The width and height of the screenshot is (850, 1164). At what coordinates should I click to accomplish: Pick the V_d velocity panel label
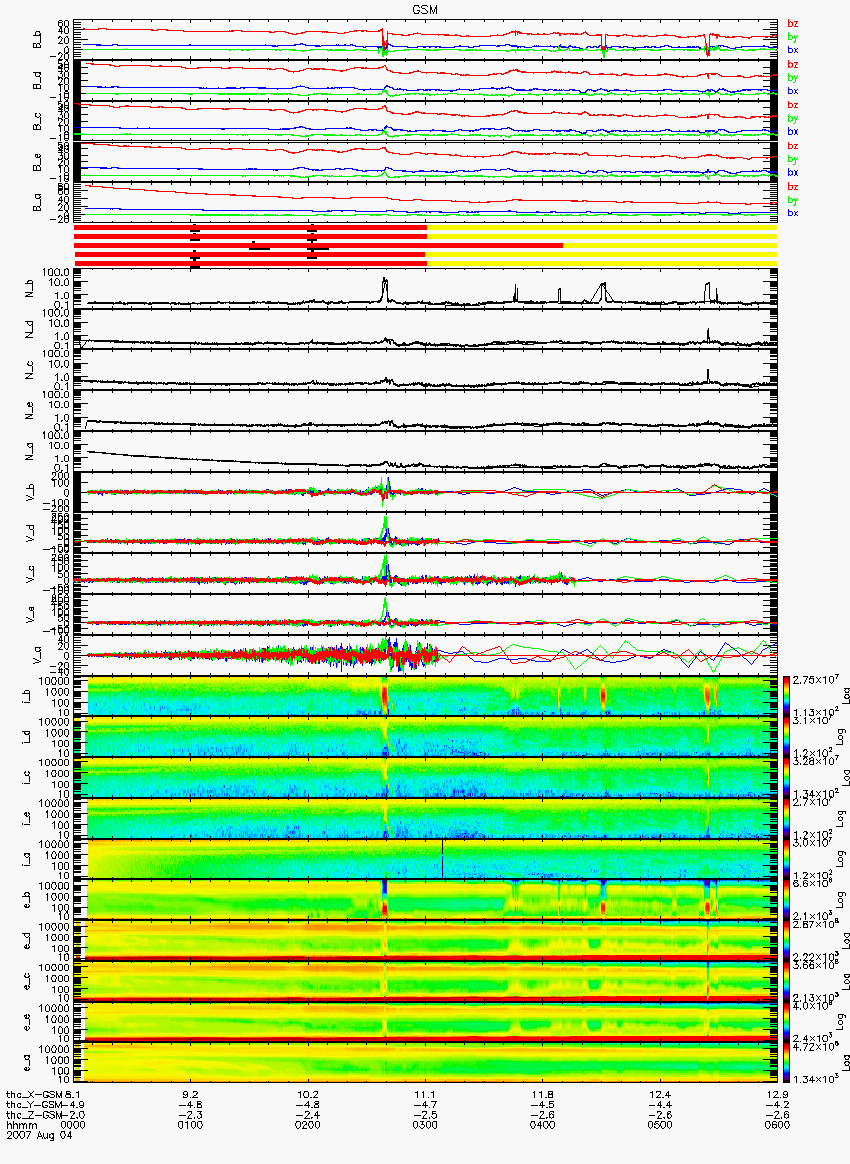click(30, 532)
